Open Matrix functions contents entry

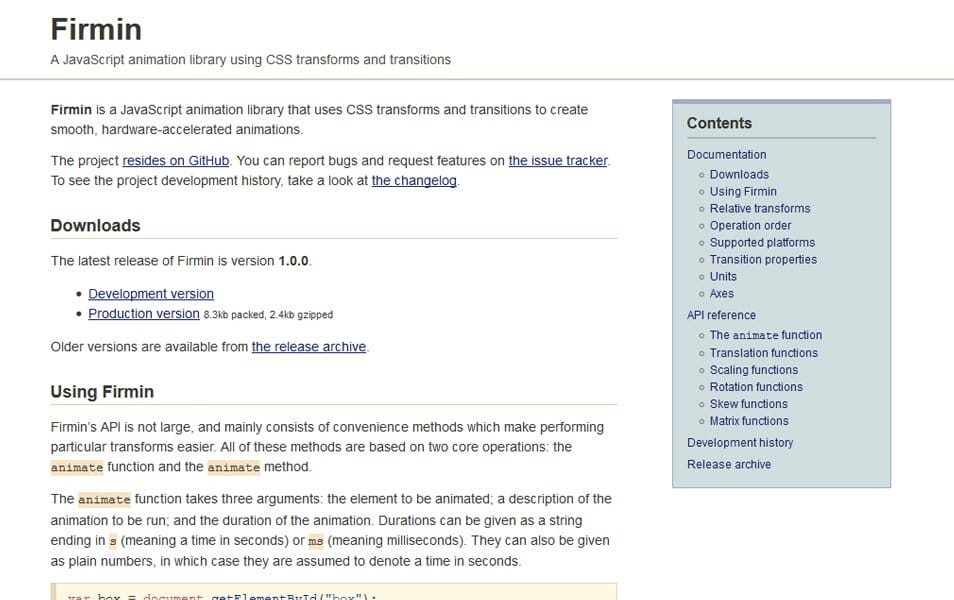pyautogui.click(x=749, y=421)
